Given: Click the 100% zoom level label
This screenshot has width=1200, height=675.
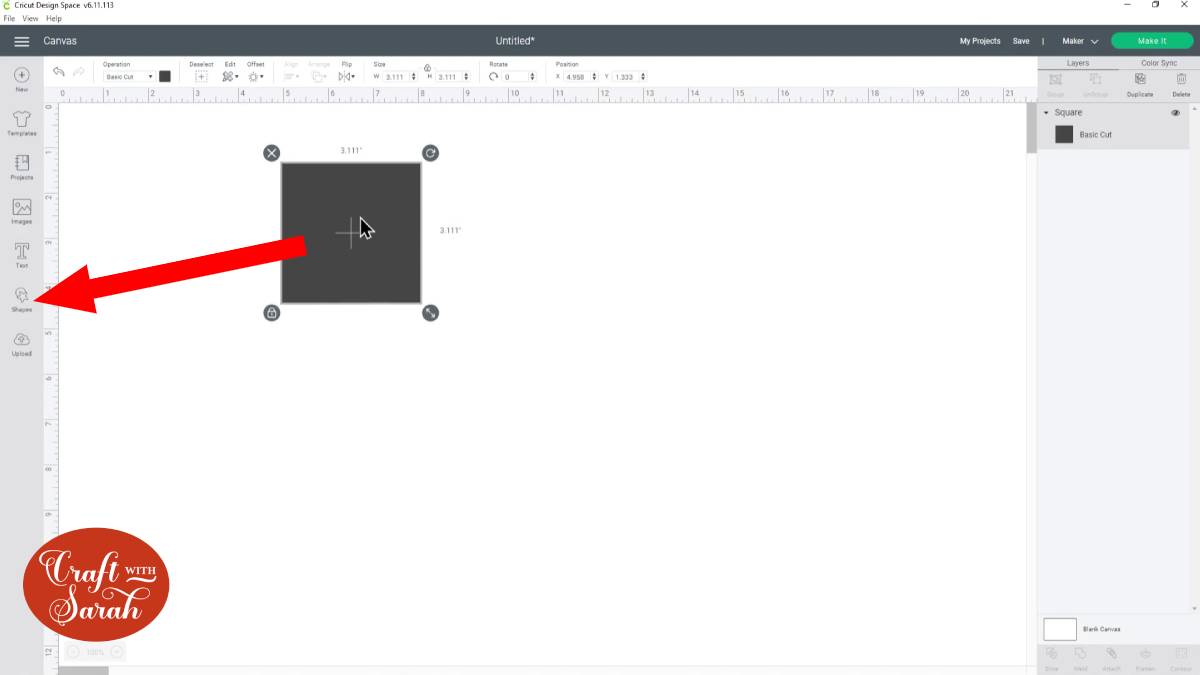Looking at the screenshot, I should click(95, 652).
